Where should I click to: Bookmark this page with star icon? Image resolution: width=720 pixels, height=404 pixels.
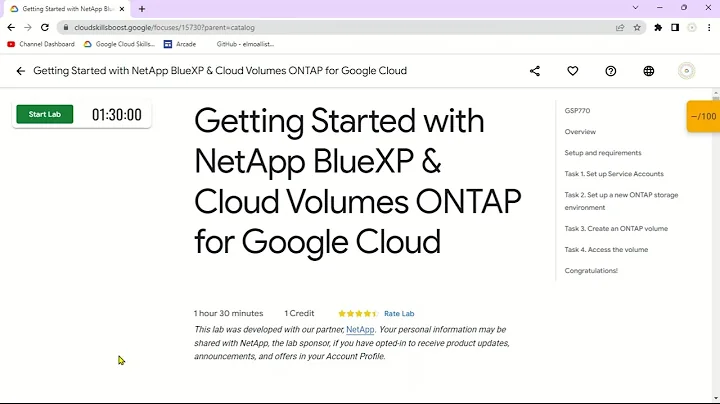click(637, 28)
